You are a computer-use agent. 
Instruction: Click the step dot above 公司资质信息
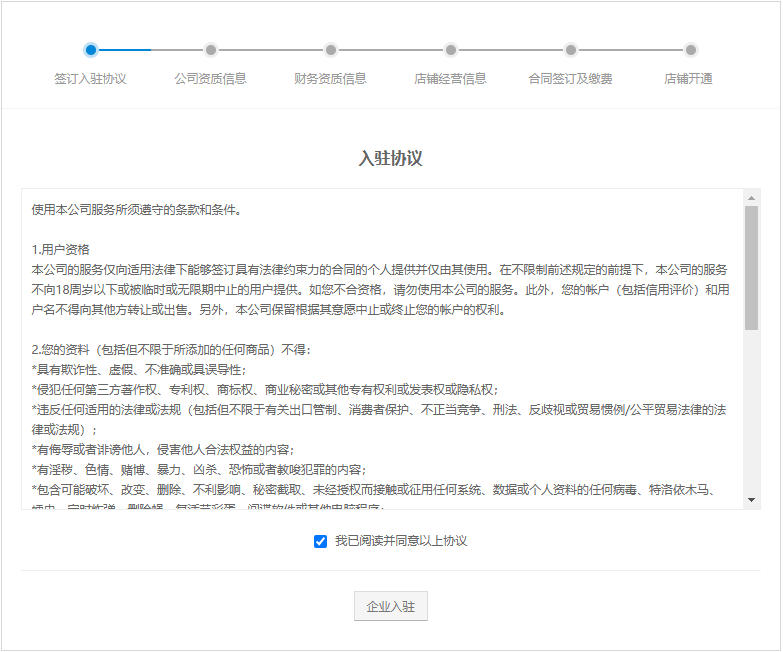coord(211,50)
